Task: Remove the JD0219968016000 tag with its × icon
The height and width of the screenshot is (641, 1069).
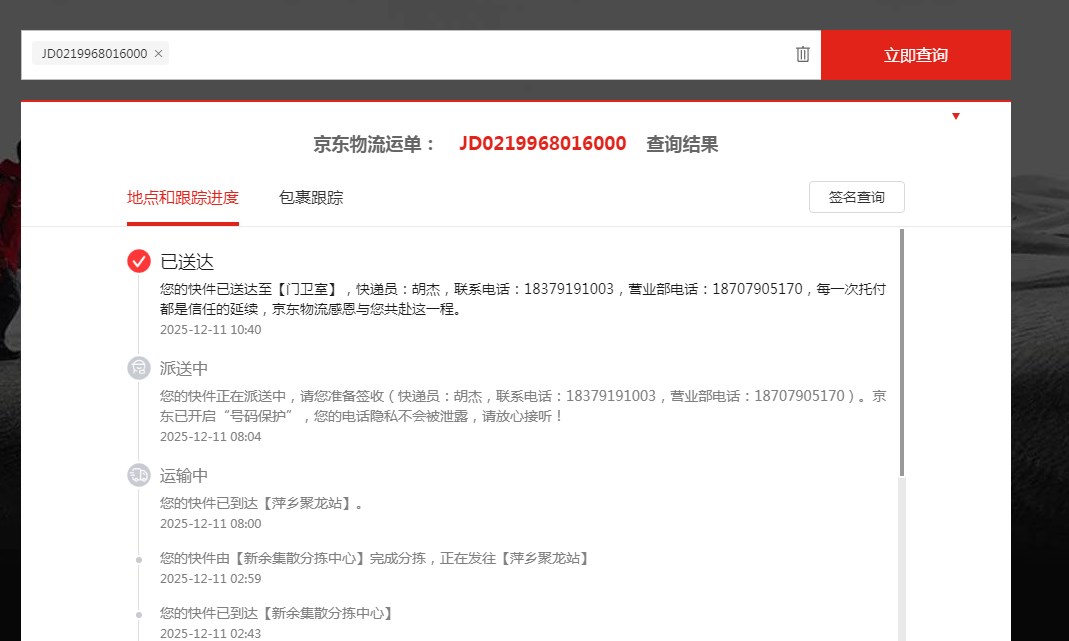Action: point(158,54)
